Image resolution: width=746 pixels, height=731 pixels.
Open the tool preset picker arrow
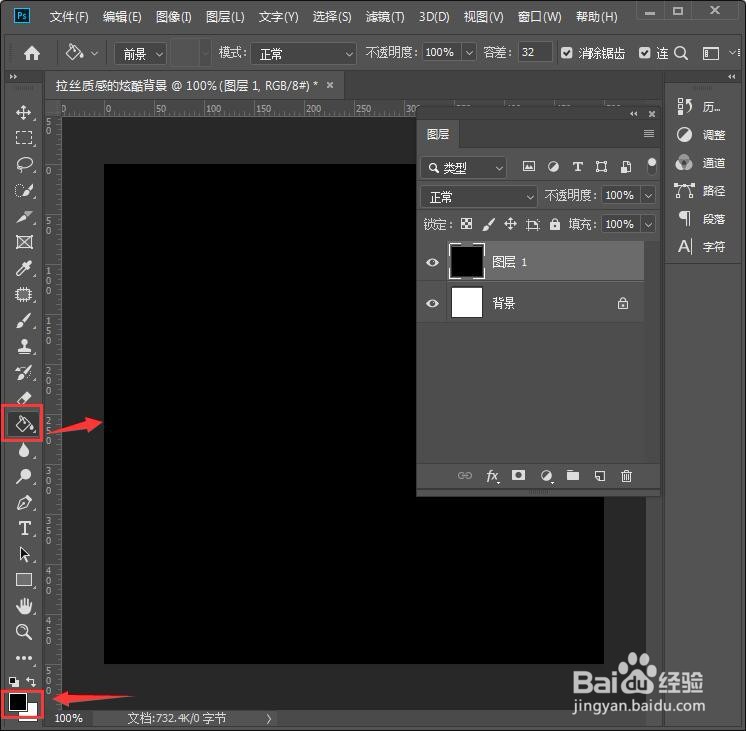pos(94,53)
